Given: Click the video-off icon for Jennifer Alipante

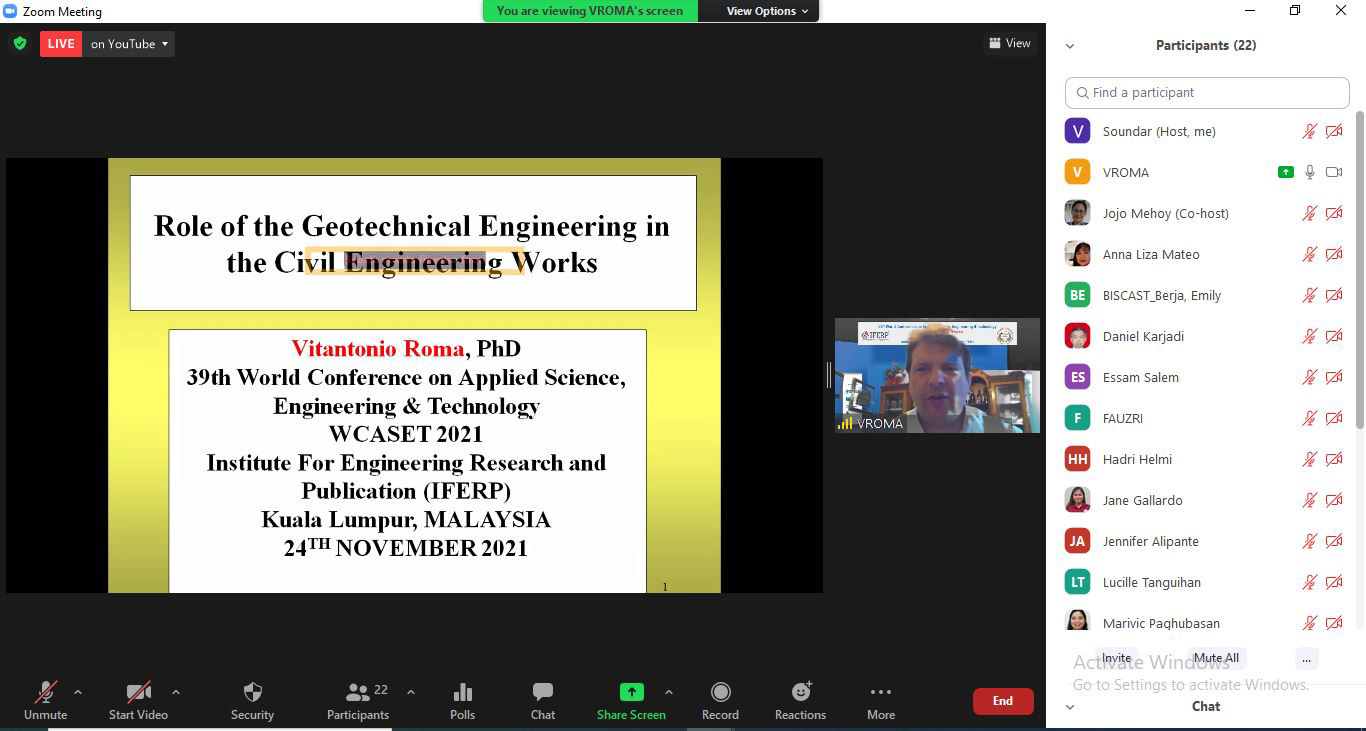Looking at the screenshot, I should [x=1334, y=541].
